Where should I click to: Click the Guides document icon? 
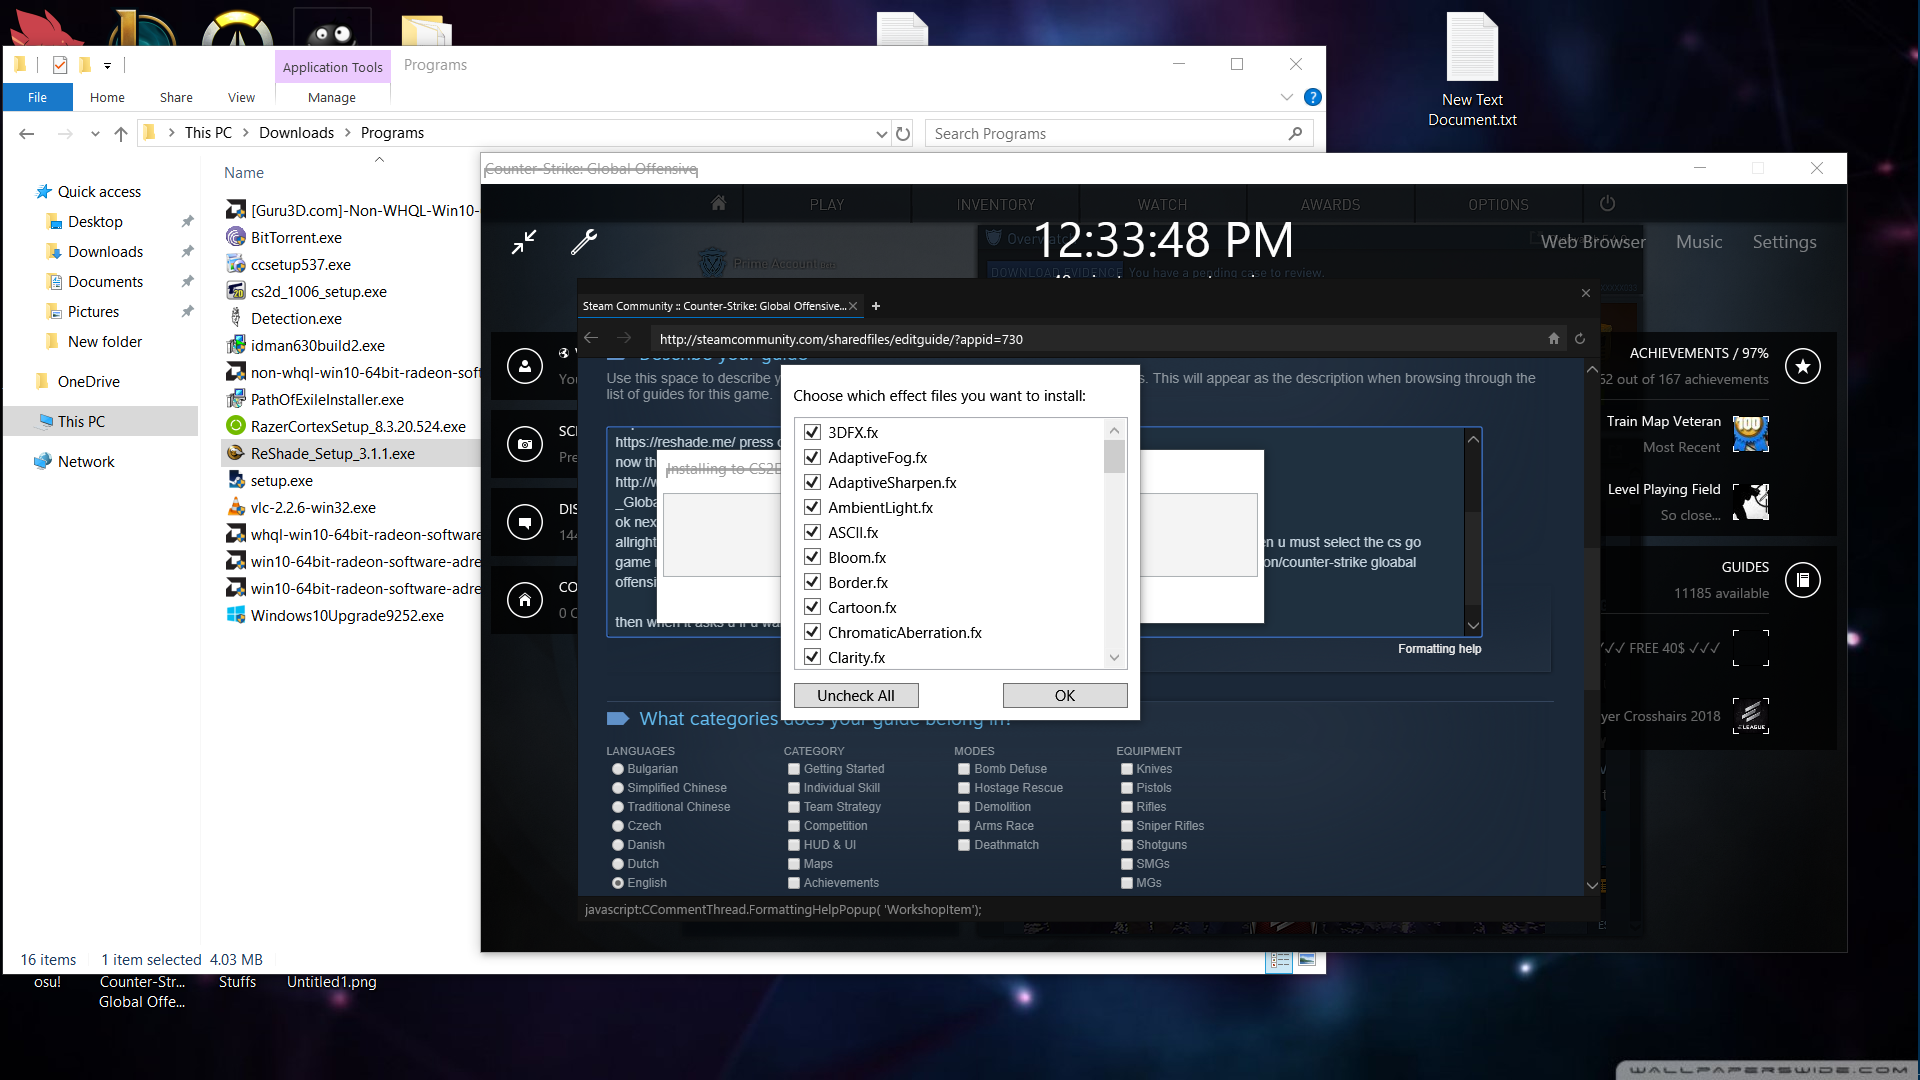(x=1802, y=580)
